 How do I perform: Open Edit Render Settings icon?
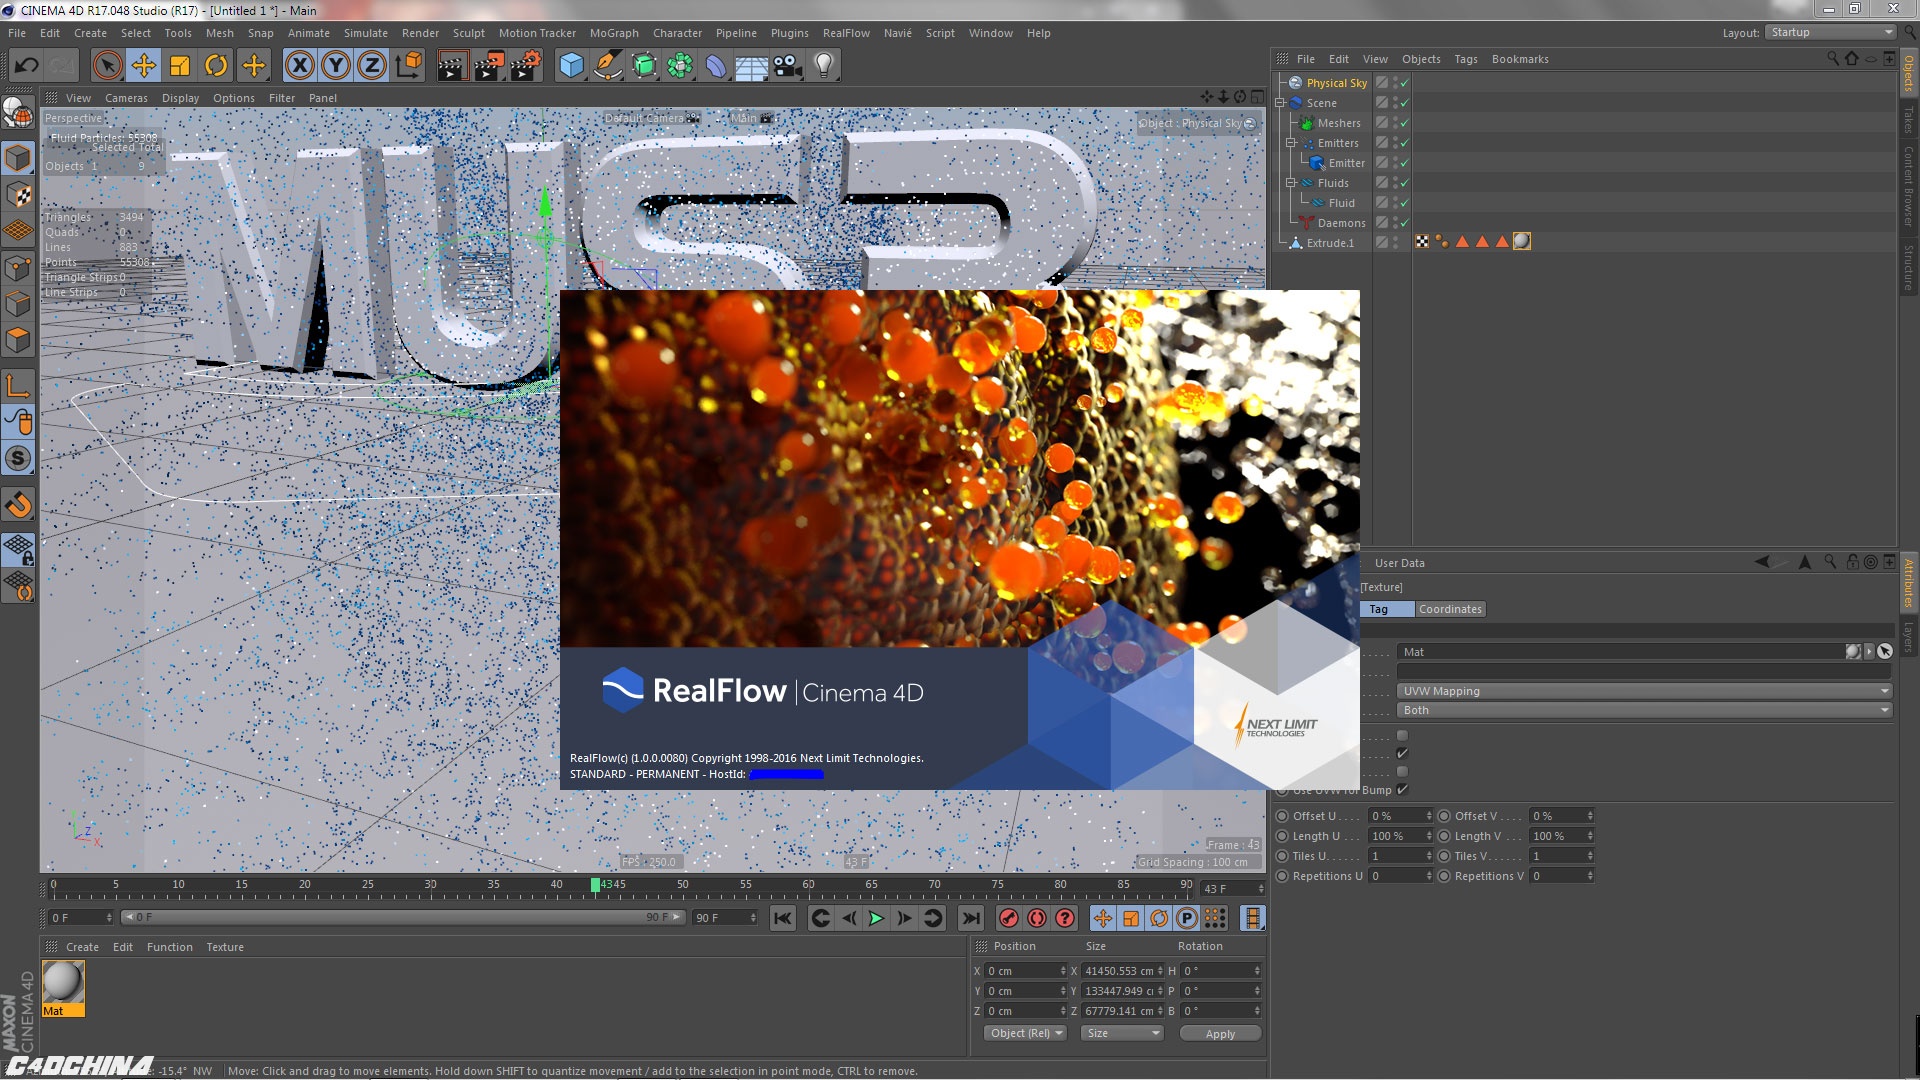[x=526, y=66]
